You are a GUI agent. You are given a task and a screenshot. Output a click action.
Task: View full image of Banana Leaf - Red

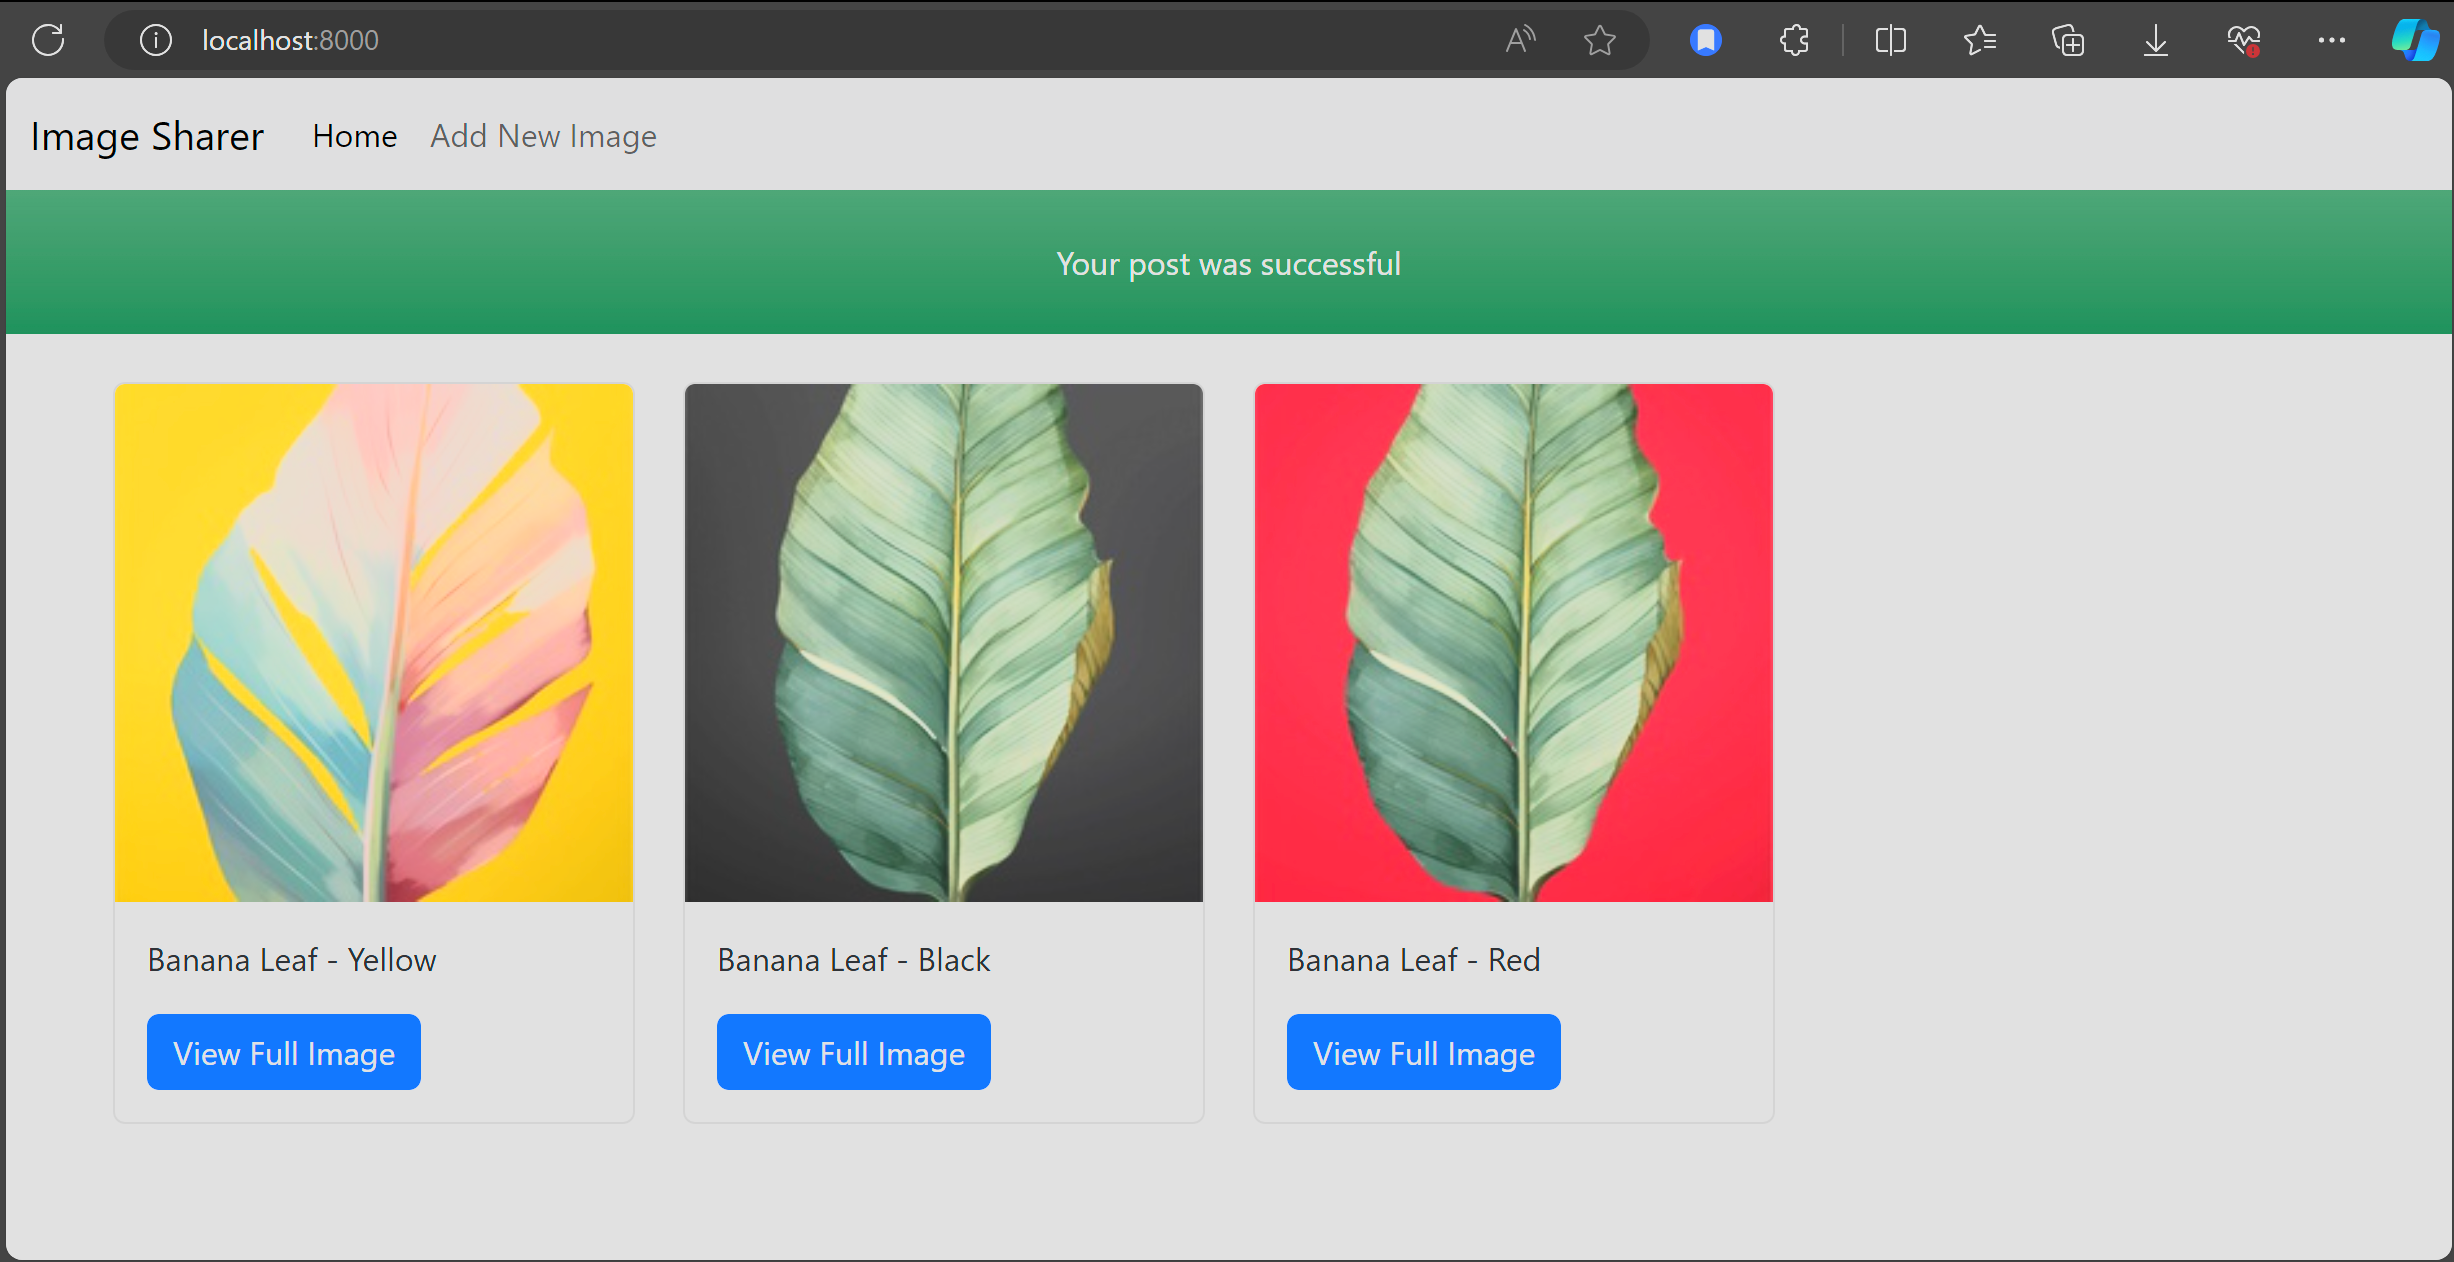pyautogui.click(x=1424, y=1052)
